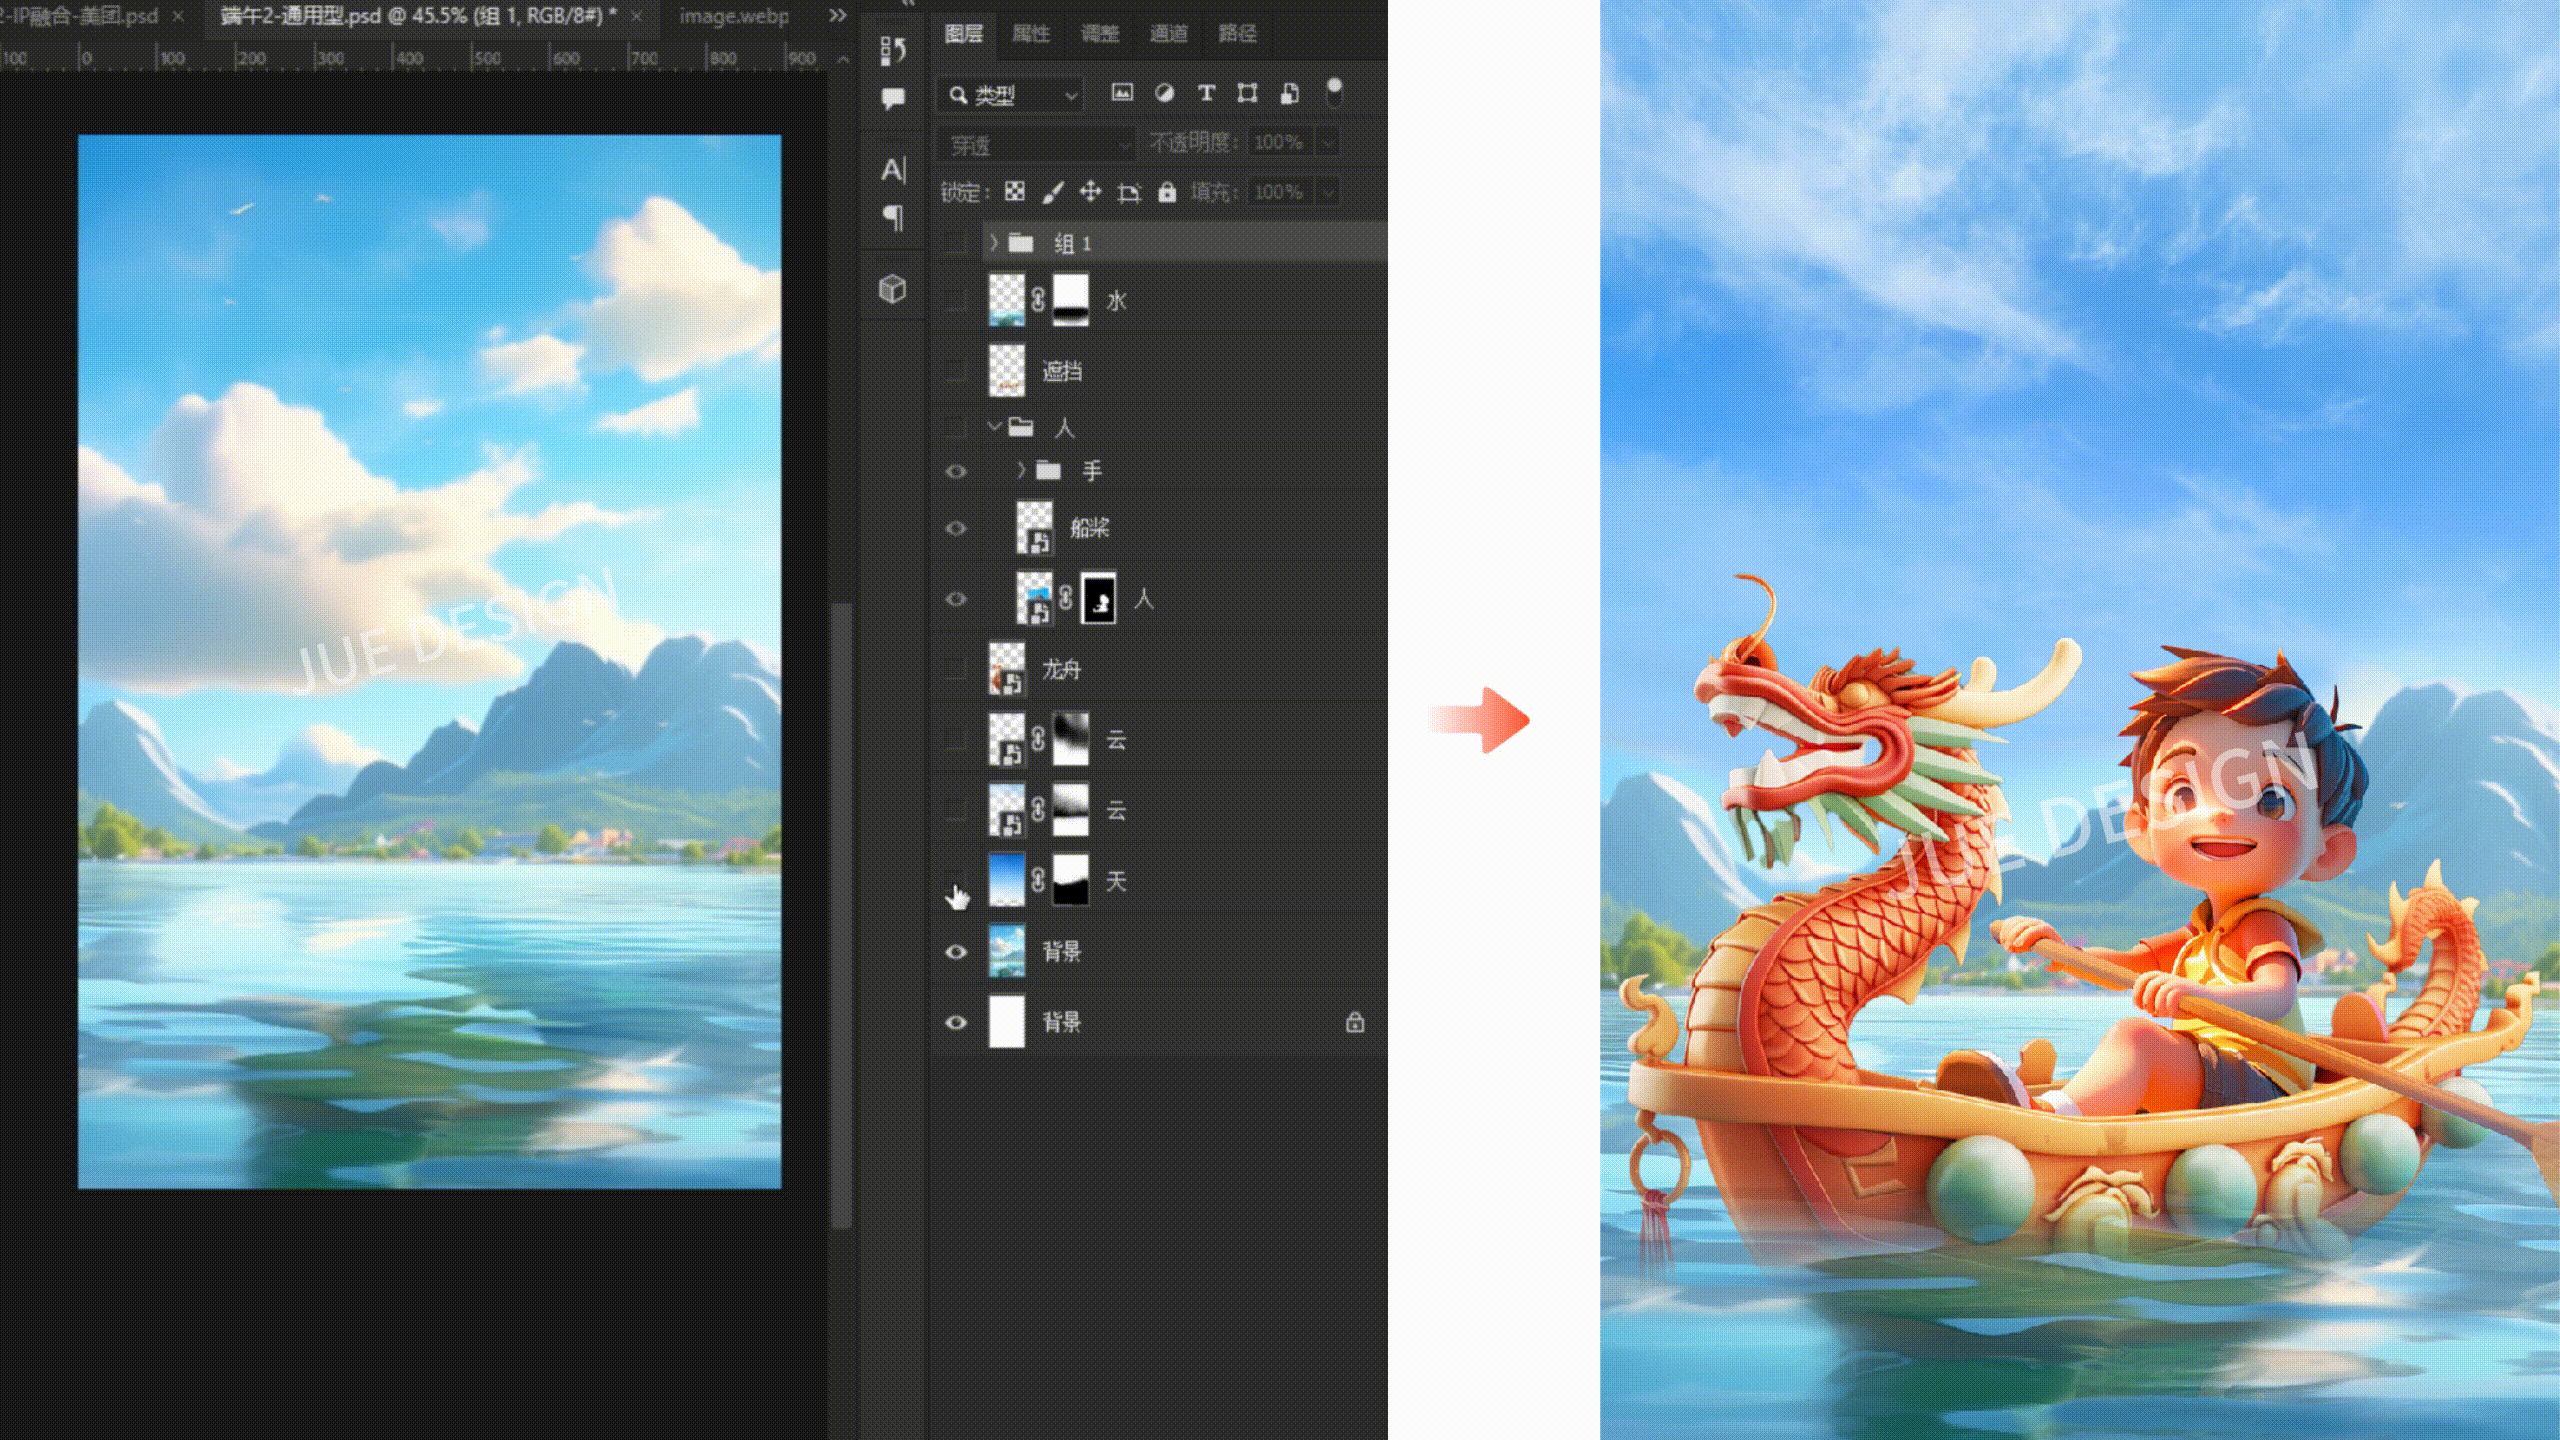Click the 不透明度 100% value field
Viewport: 2560px width, 1440px height.
click(1280, 142)
